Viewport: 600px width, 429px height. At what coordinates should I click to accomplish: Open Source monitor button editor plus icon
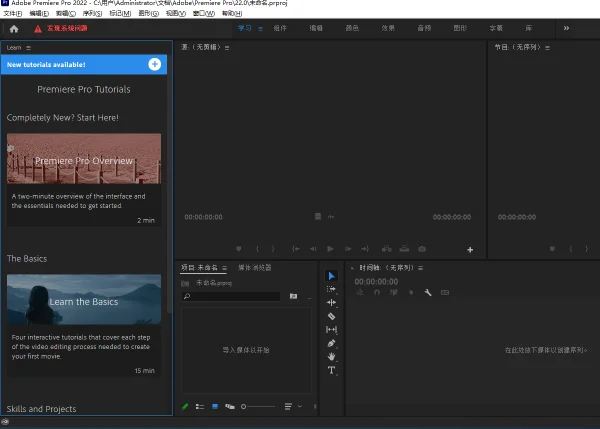pyautogui.click(x=470, y=250)
